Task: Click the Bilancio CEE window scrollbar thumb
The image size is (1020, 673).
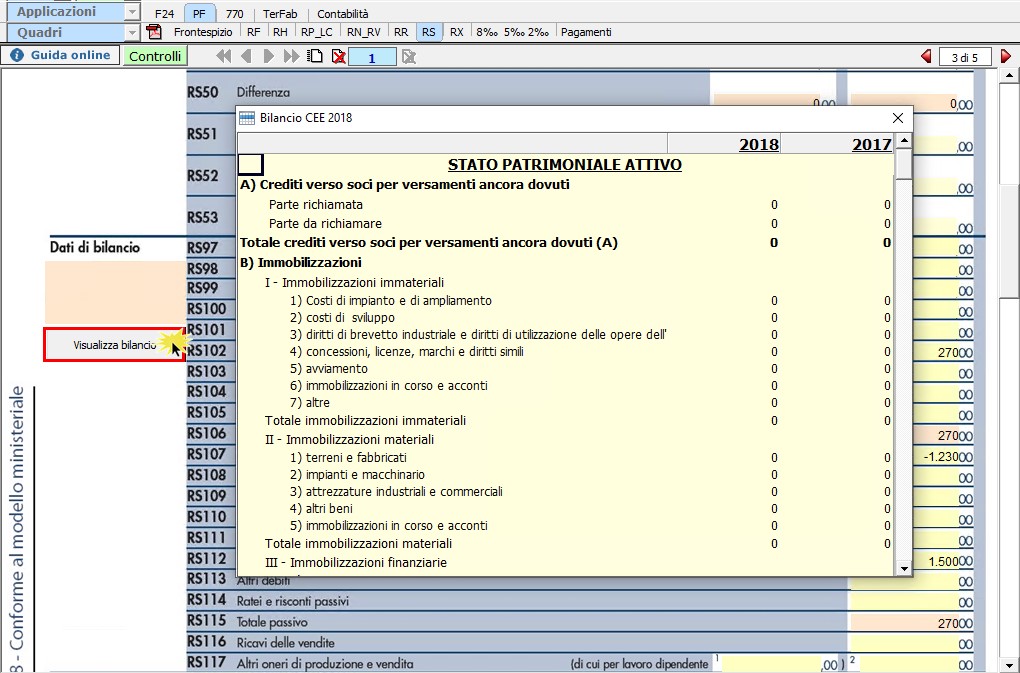Action: 904,163
